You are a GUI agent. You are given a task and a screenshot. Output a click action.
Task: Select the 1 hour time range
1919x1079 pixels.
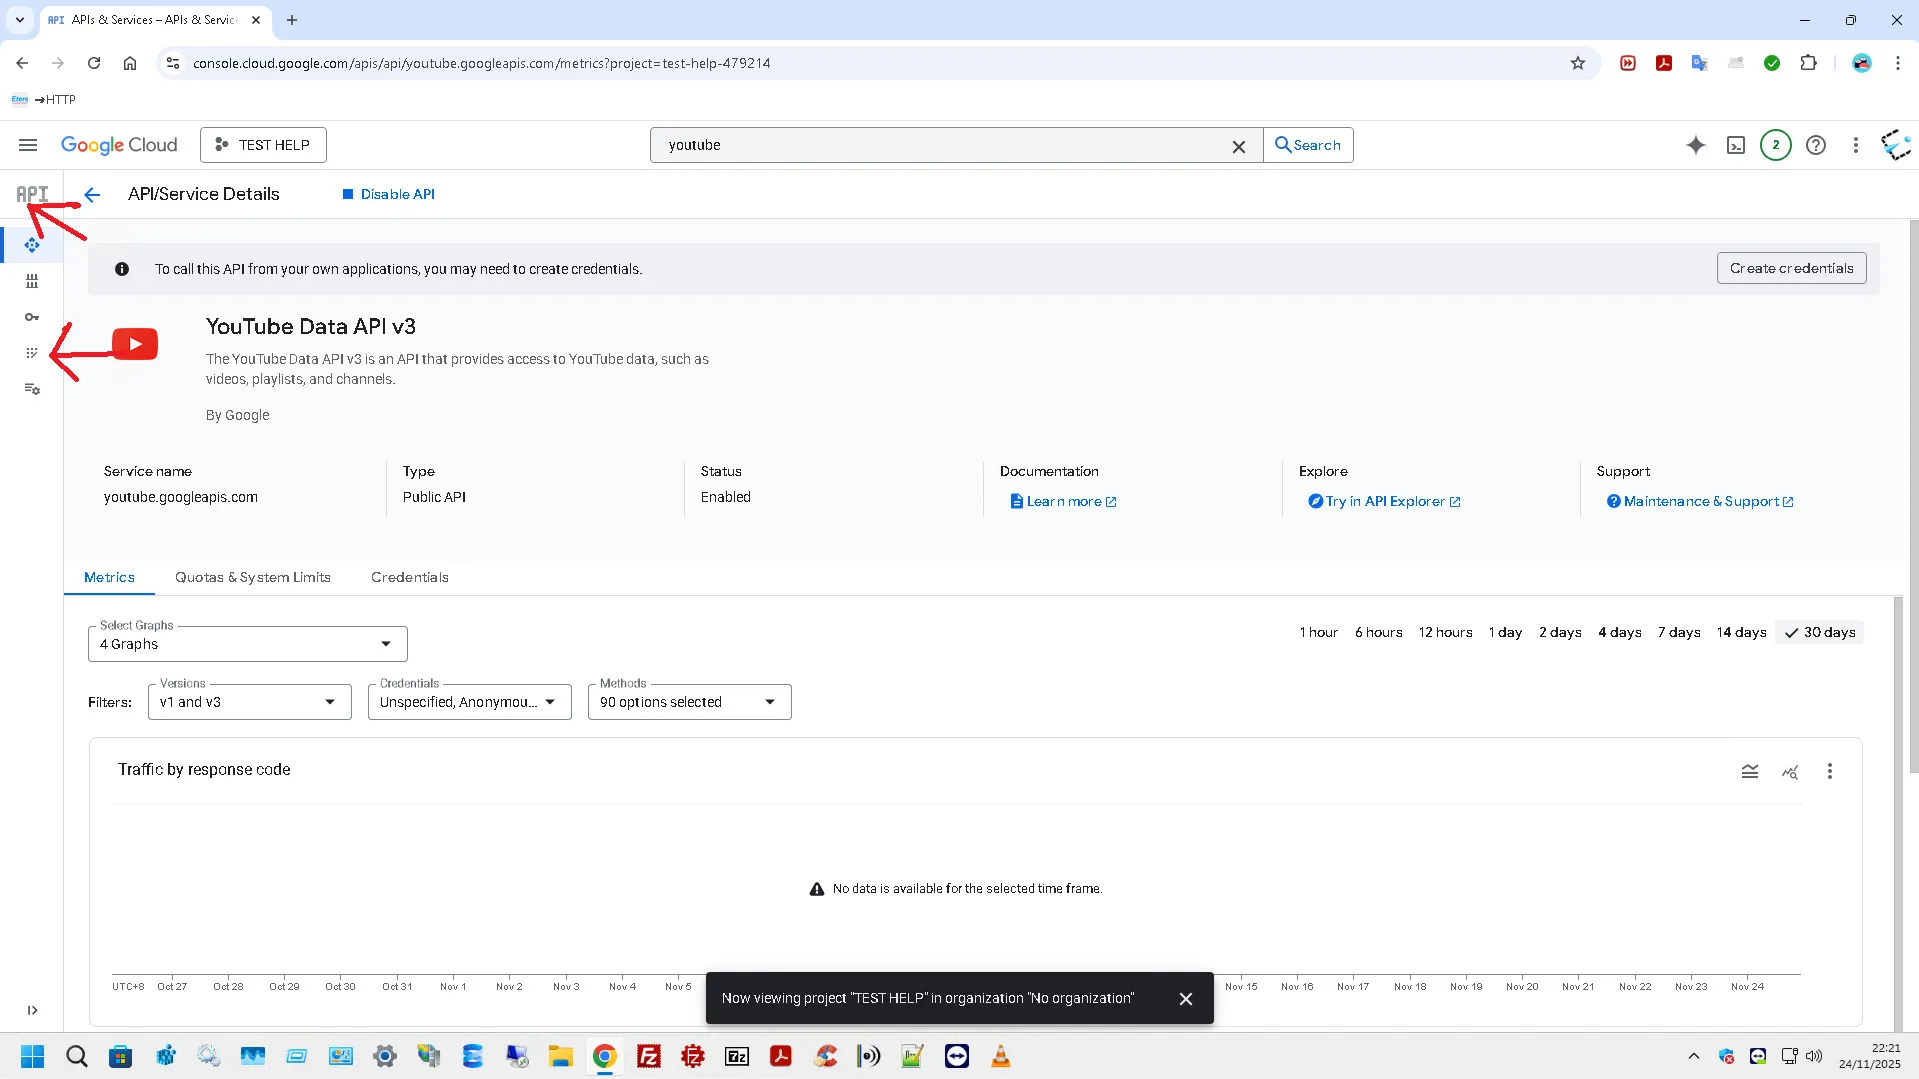pyautogui.click(x=1318, y=632)
